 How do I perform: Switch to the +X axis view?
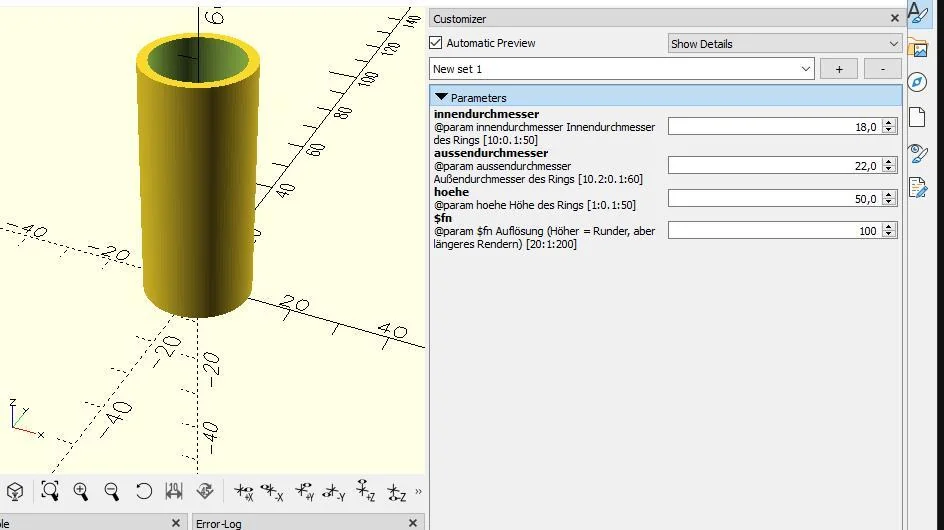pos(243,491)
